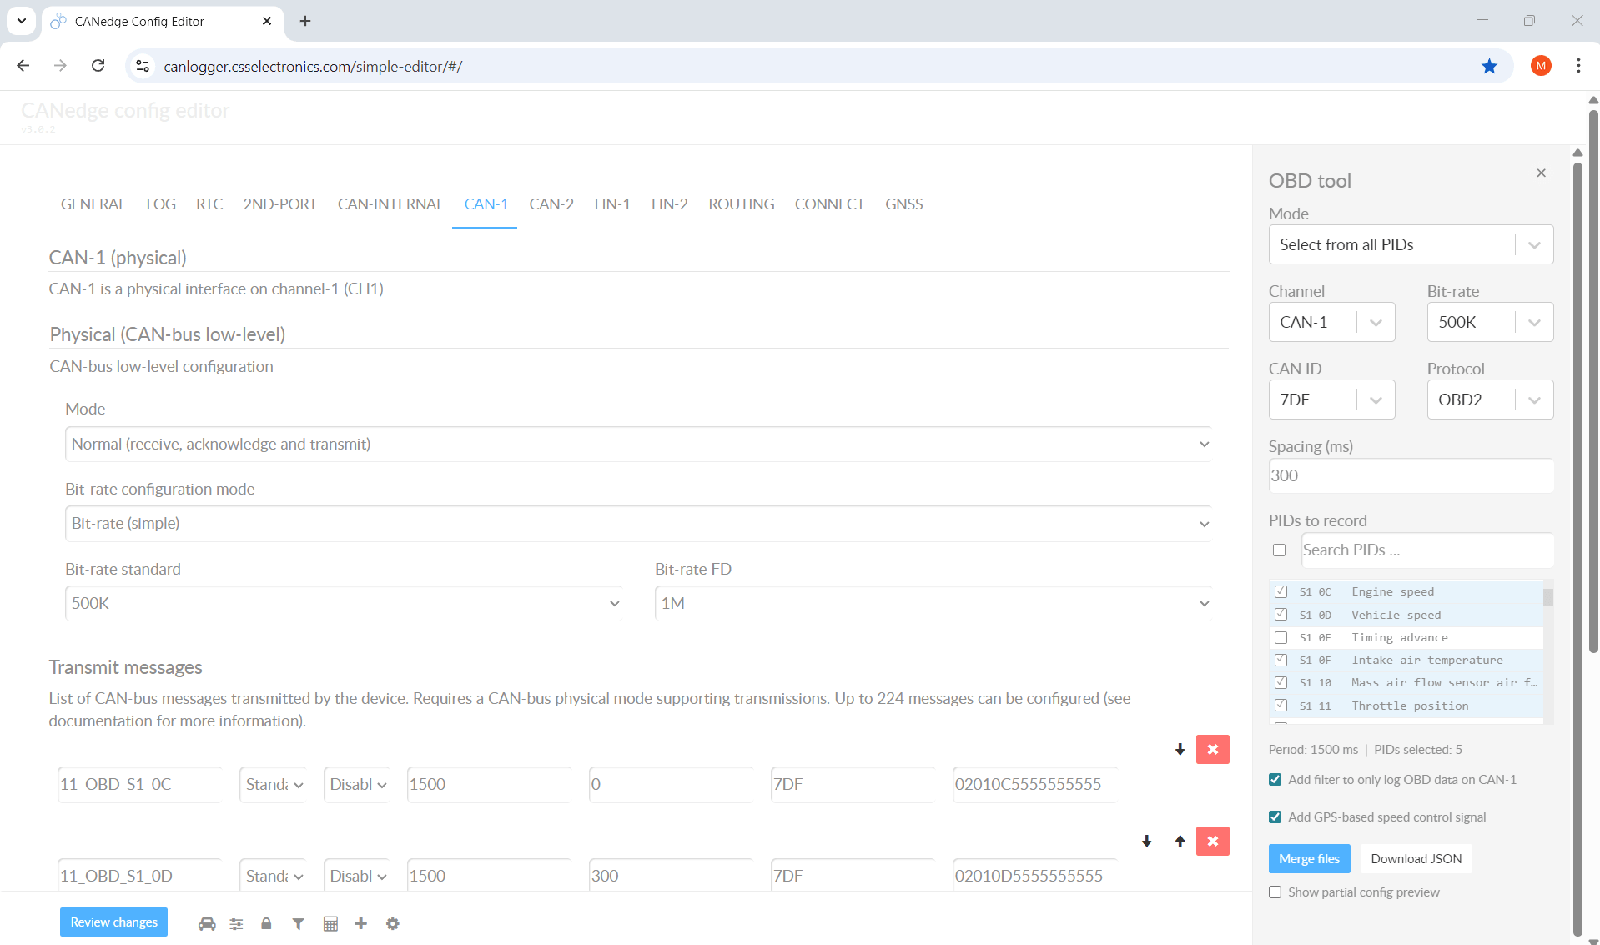
Task: Close the OBD tool panel
Action: [1541, 173]
